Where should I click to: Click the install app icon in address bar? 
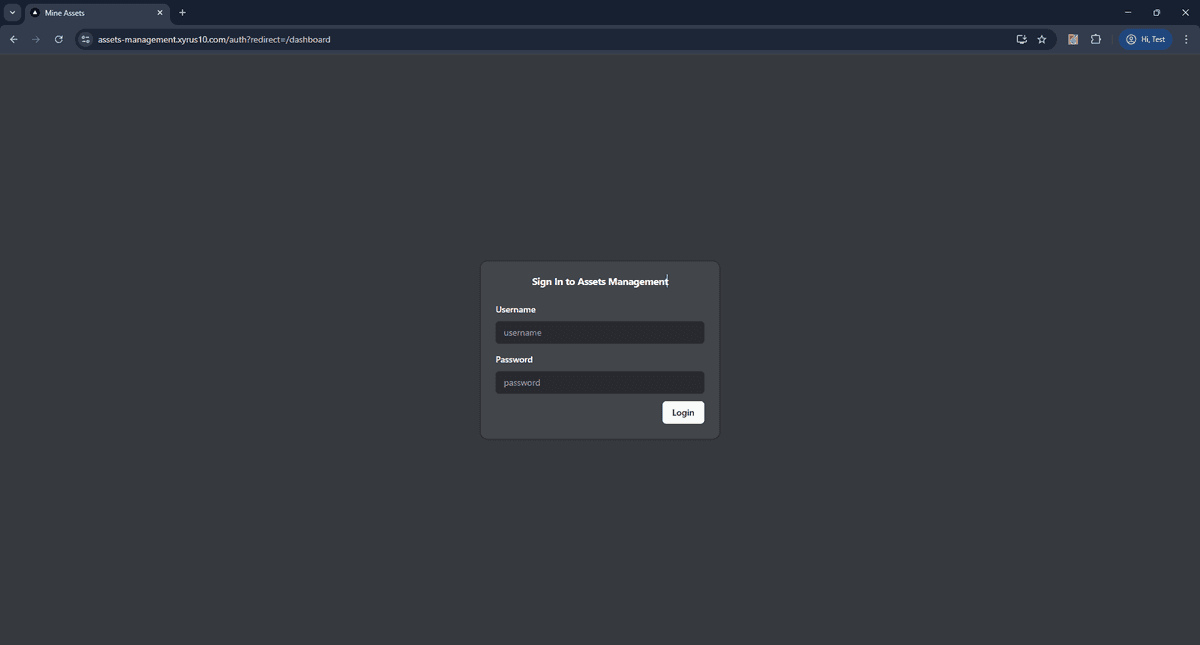(x=1021, y=39)
